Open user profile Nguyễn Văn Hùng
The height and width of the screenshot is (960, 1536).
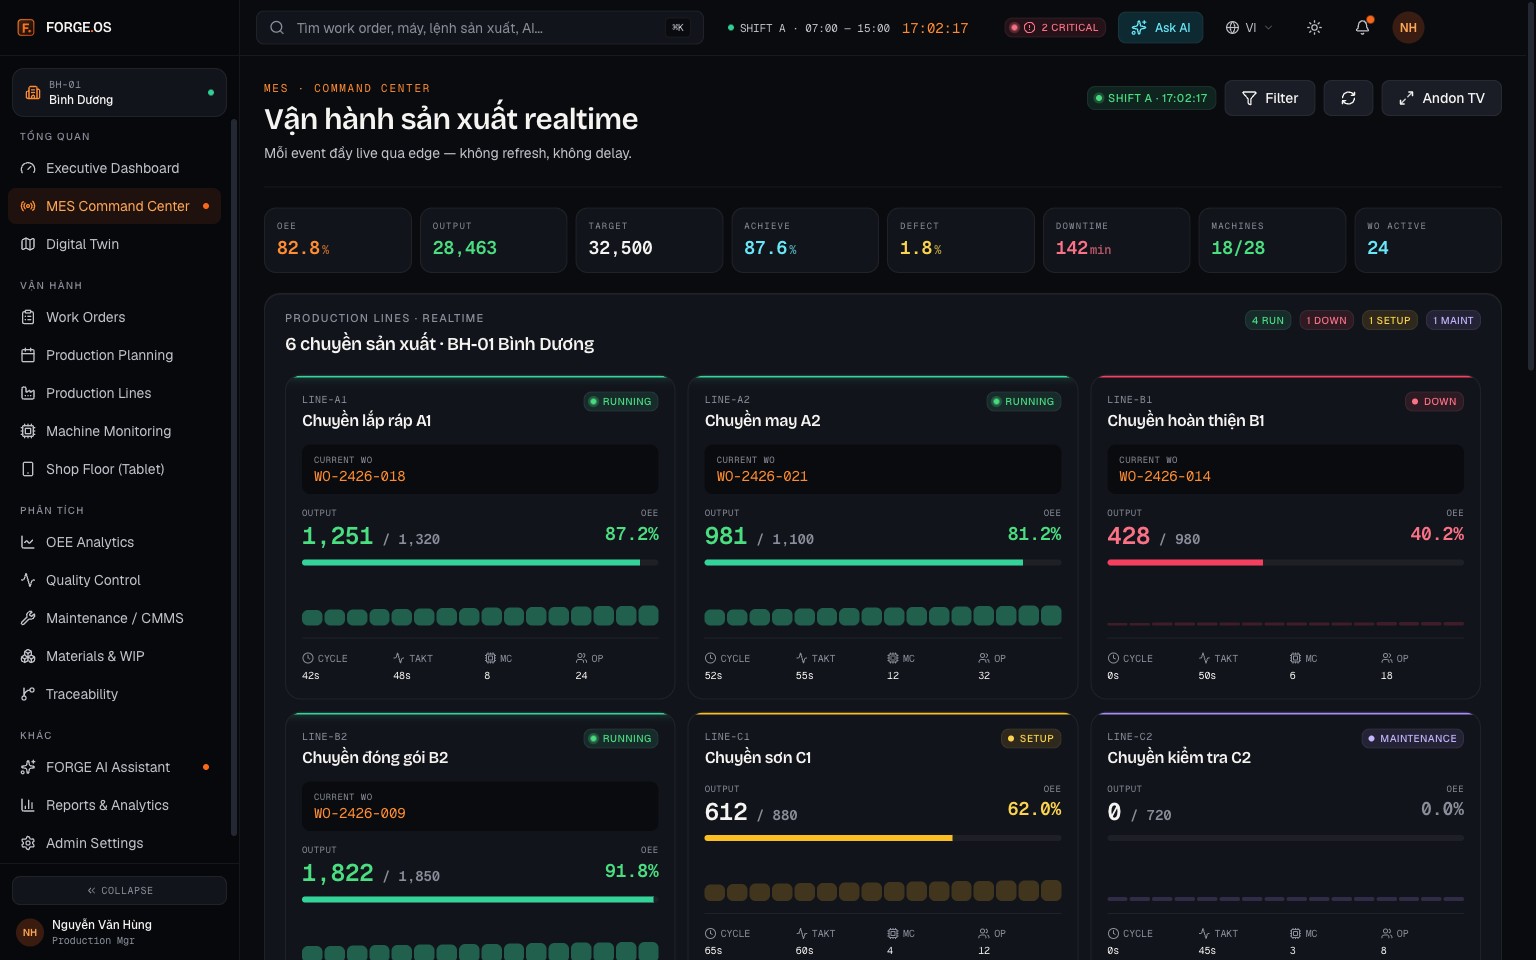point(119,932)
